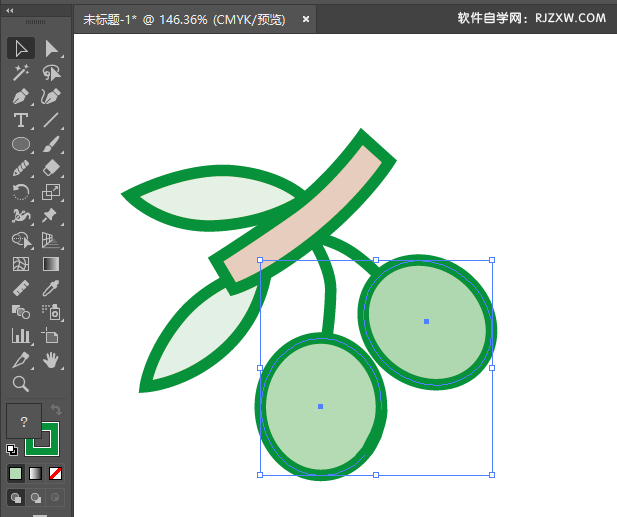Click center point of upper-right olive
The width and height of the screenshot is (617, 517).
tap(426, 321)
